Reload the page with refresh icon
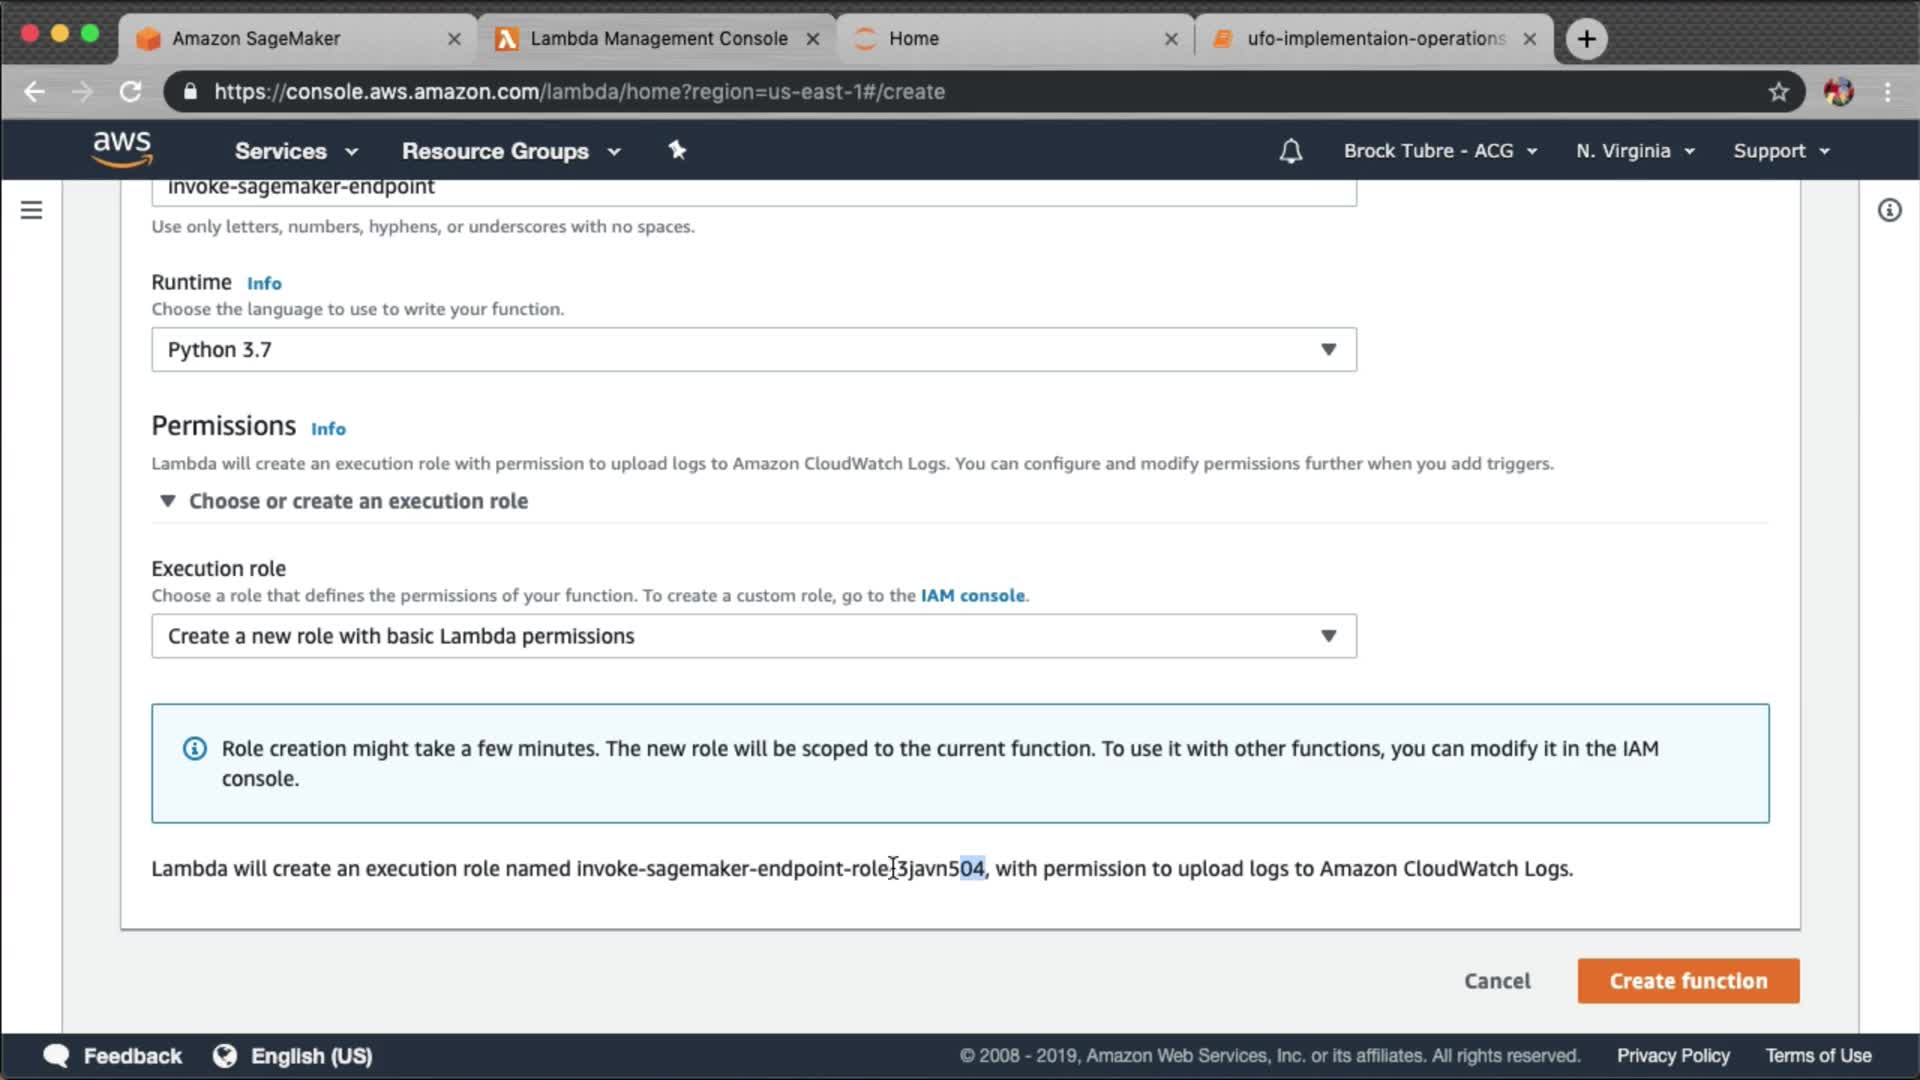The width and height of the screenshot is (1920, 1080). 131,92
